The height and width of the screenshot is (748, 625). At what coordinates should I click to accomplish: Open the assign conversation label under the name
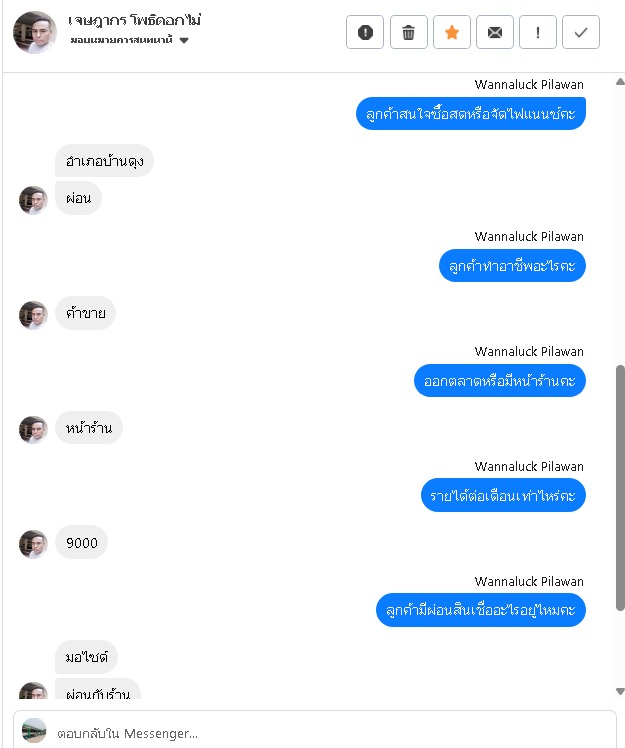coord(122,40)
